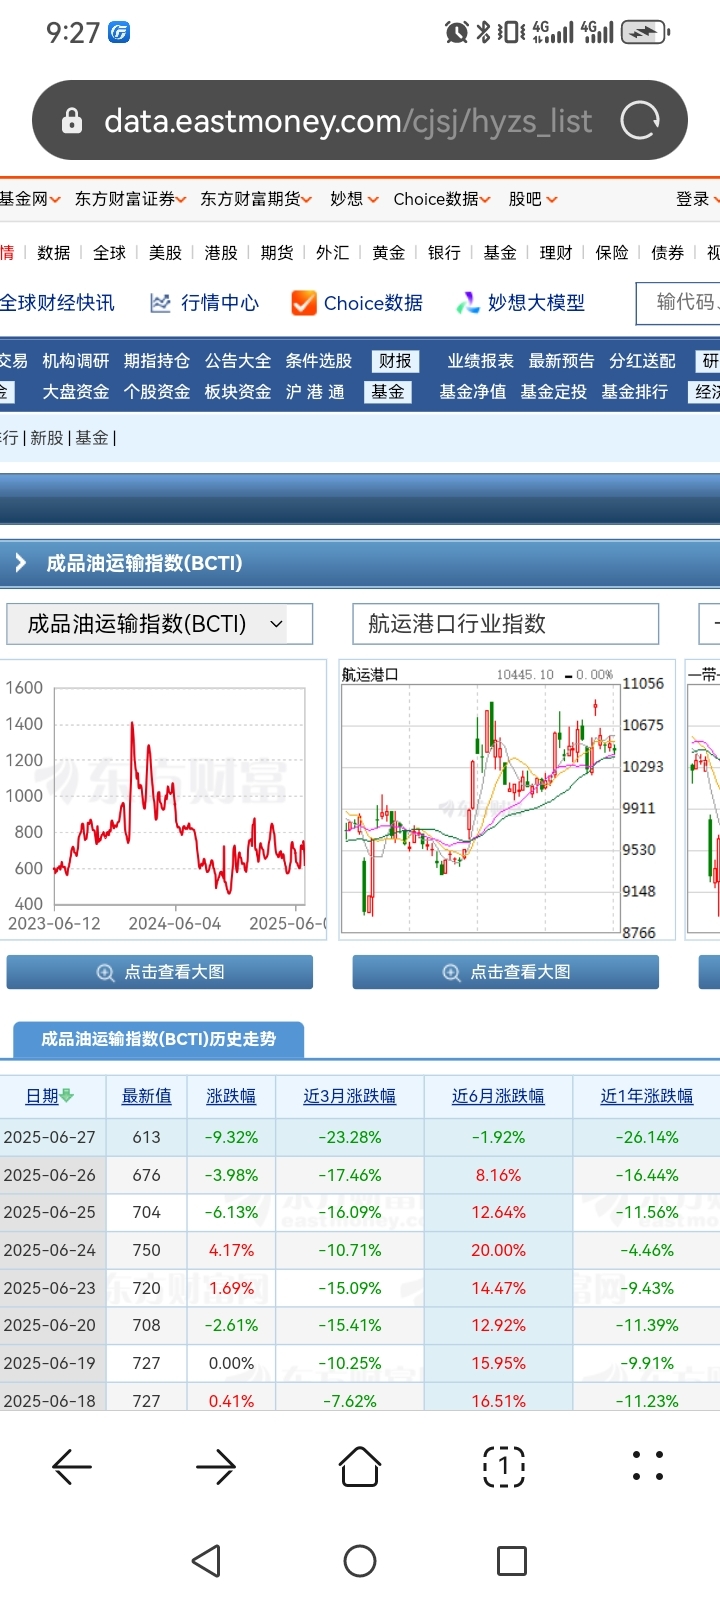Open the 大盘资金 link
The width and height of the screenshot is (720, 1600).
click(76, 392)
